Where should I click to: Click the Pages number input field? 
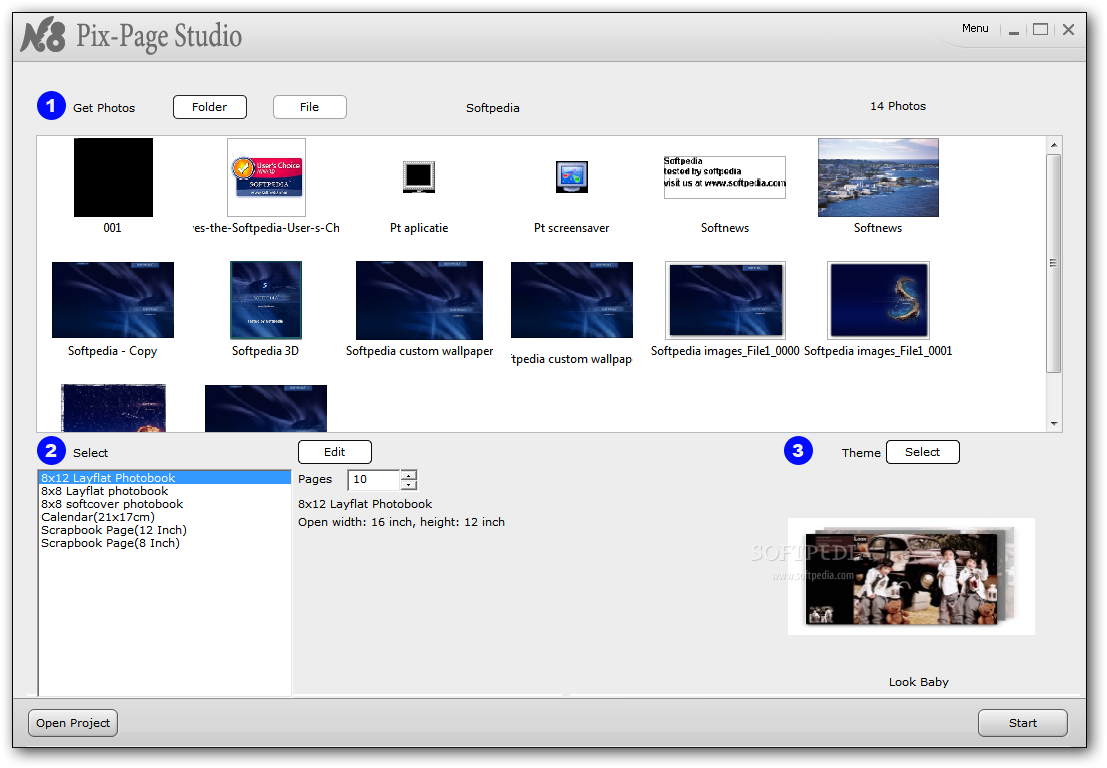374,479
